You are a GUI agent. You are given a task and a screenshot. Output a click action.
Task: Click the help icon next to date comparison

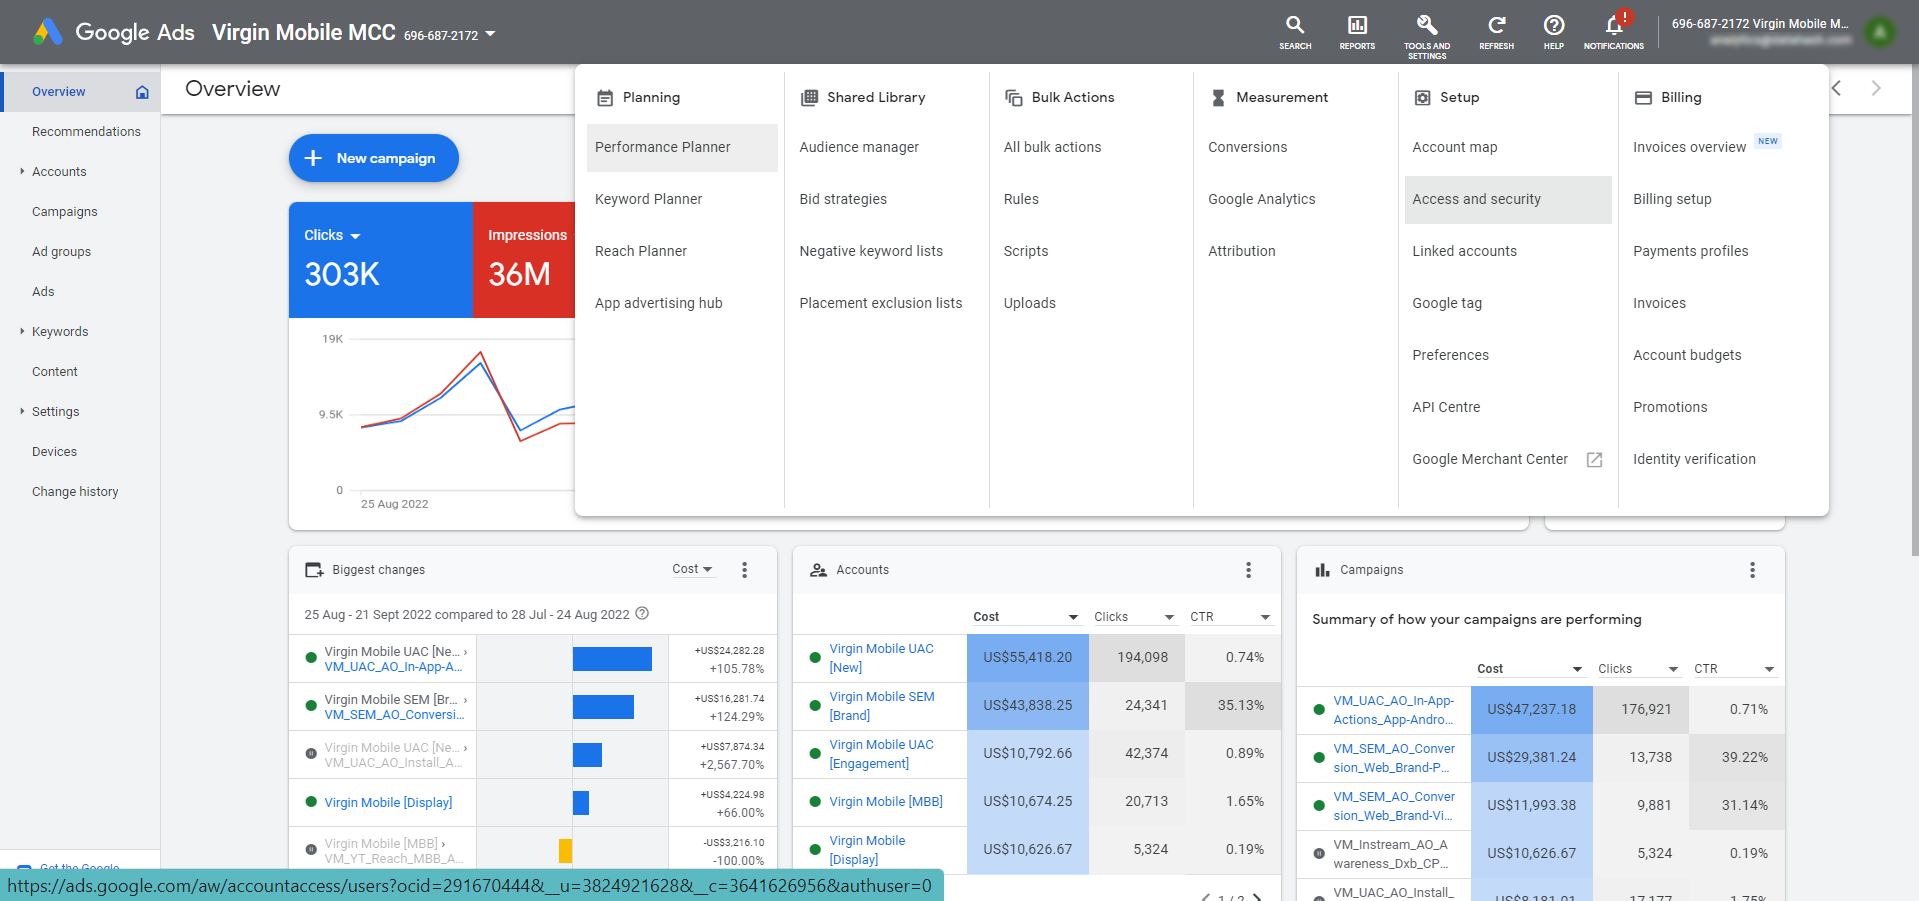click(x=642, y=614)
